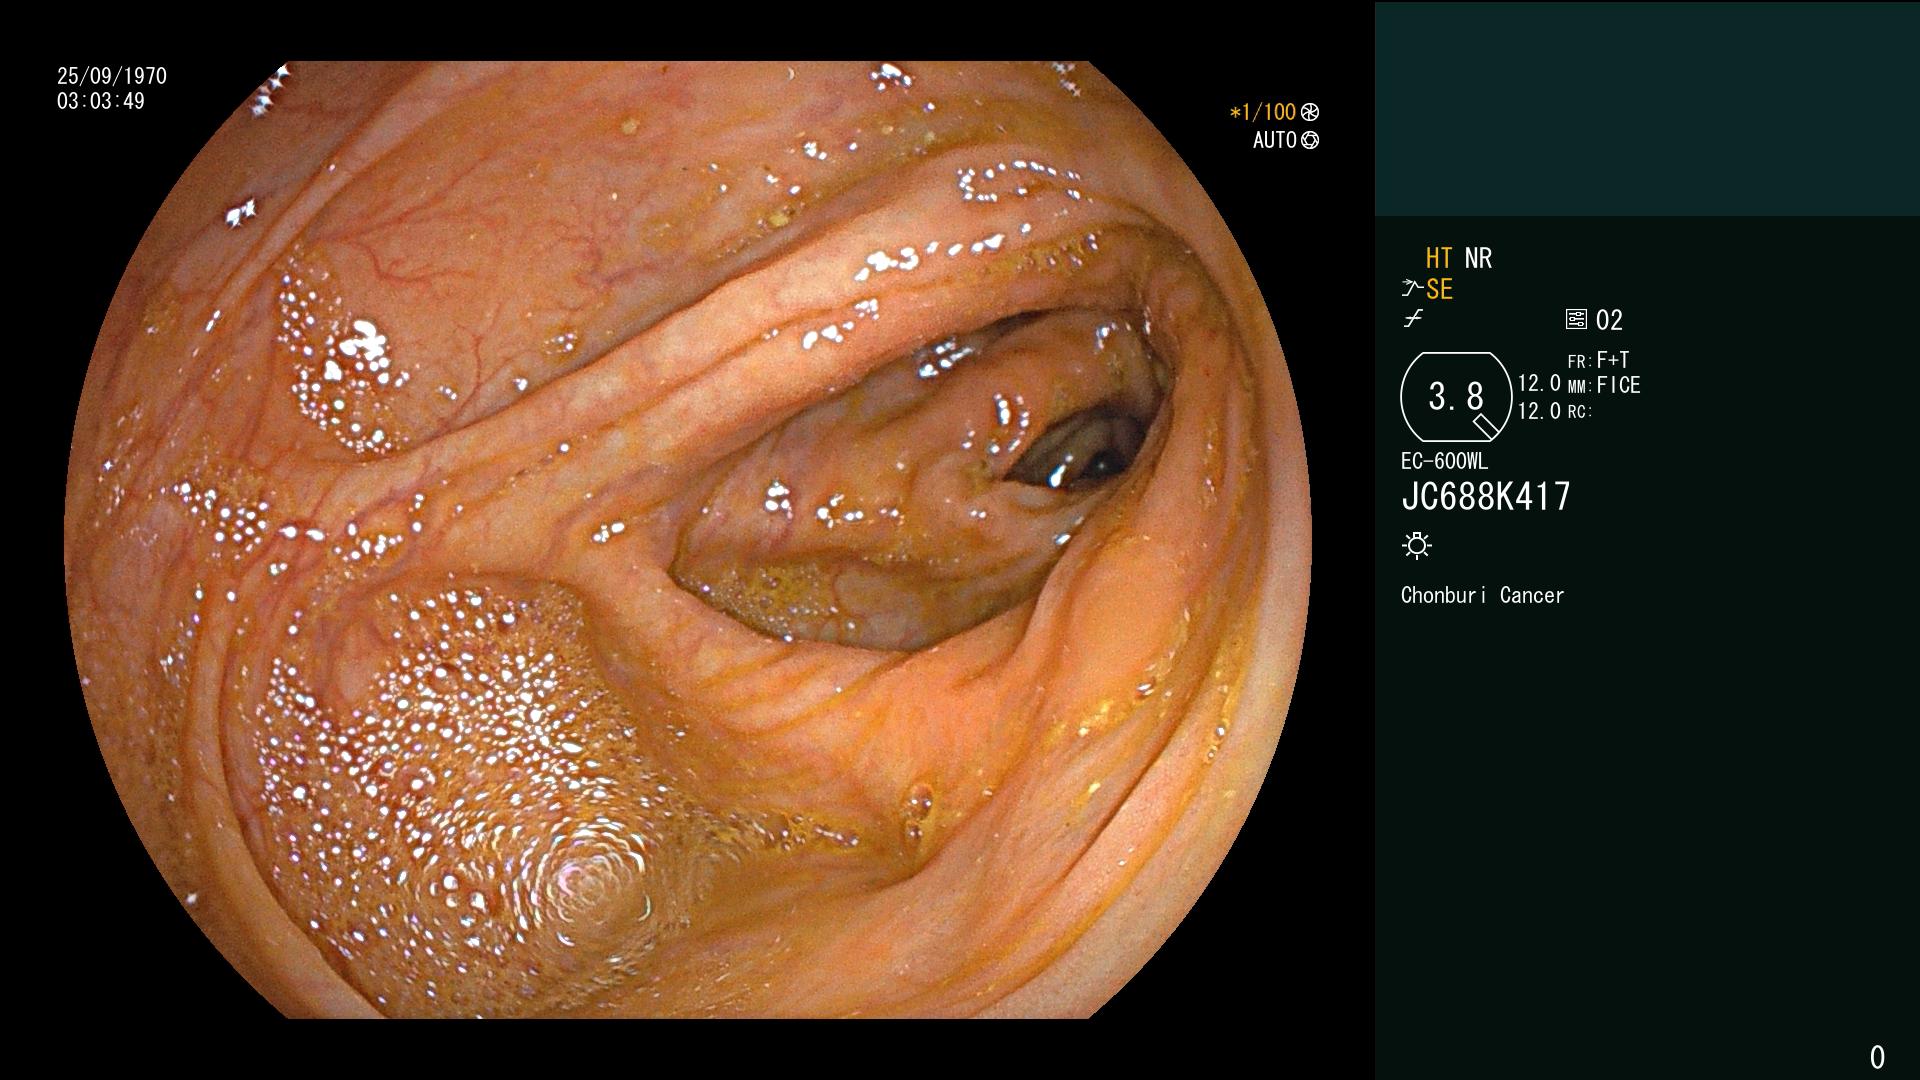
Task: Click the date 25/09/1970
Action: pyautogui.click(x=112, y=76)
